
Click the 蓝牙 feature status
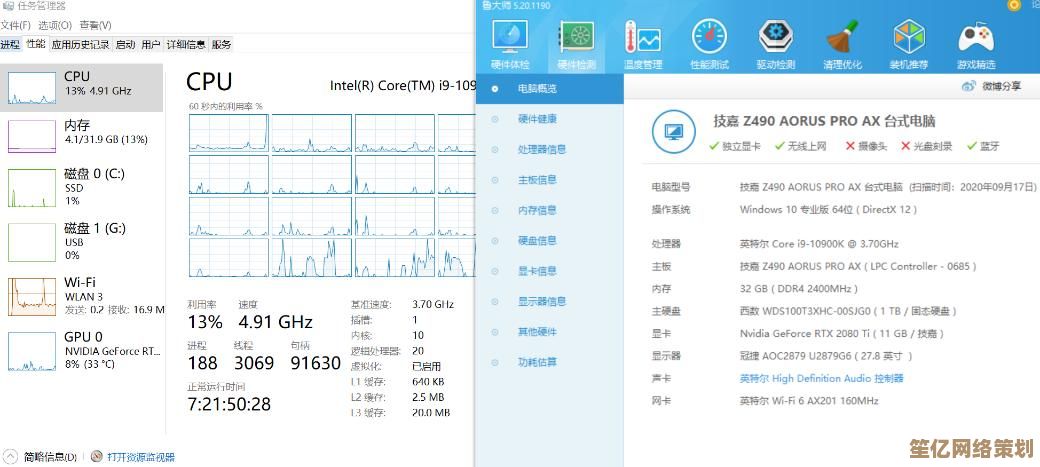pos(983,146)
